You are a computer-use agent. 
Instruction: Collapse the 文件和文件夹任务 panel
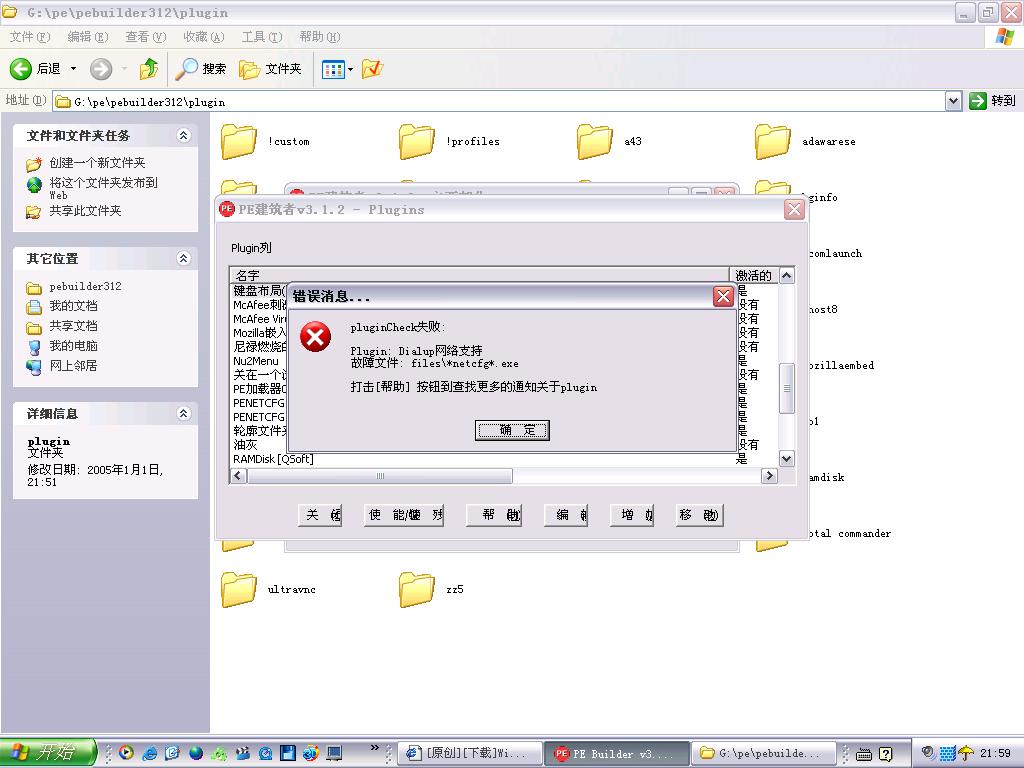(x=184, y=135)
